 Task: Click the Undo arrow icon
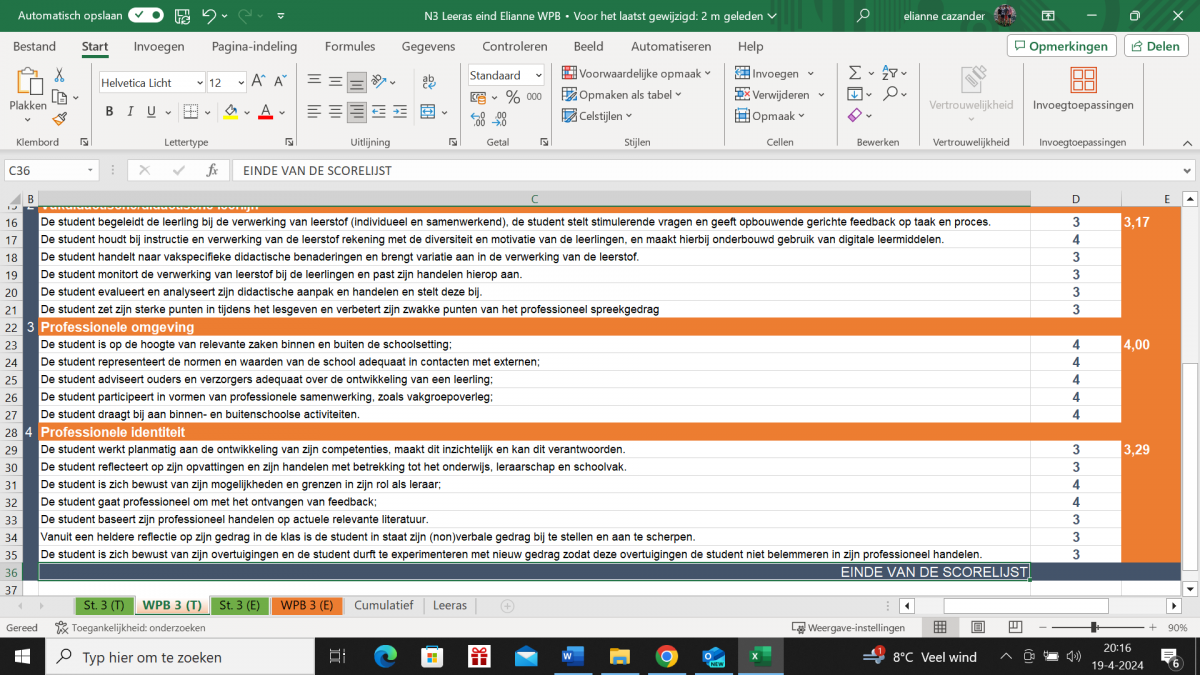tap(209, 16)
